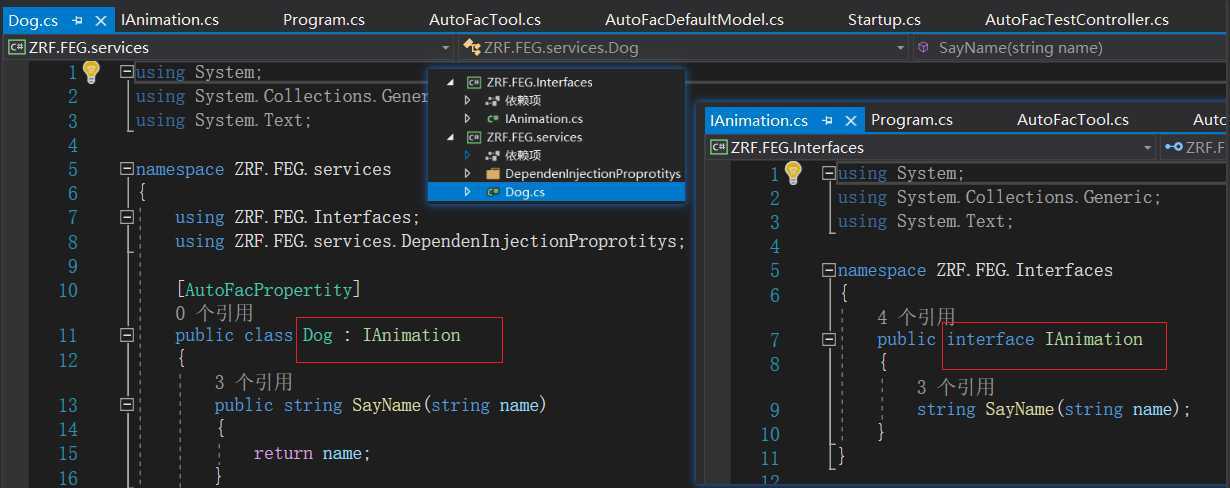The width and height of the screenshot is (1230, 488).
Task: Open the Startup.cs tab
Action: point(884,19)
